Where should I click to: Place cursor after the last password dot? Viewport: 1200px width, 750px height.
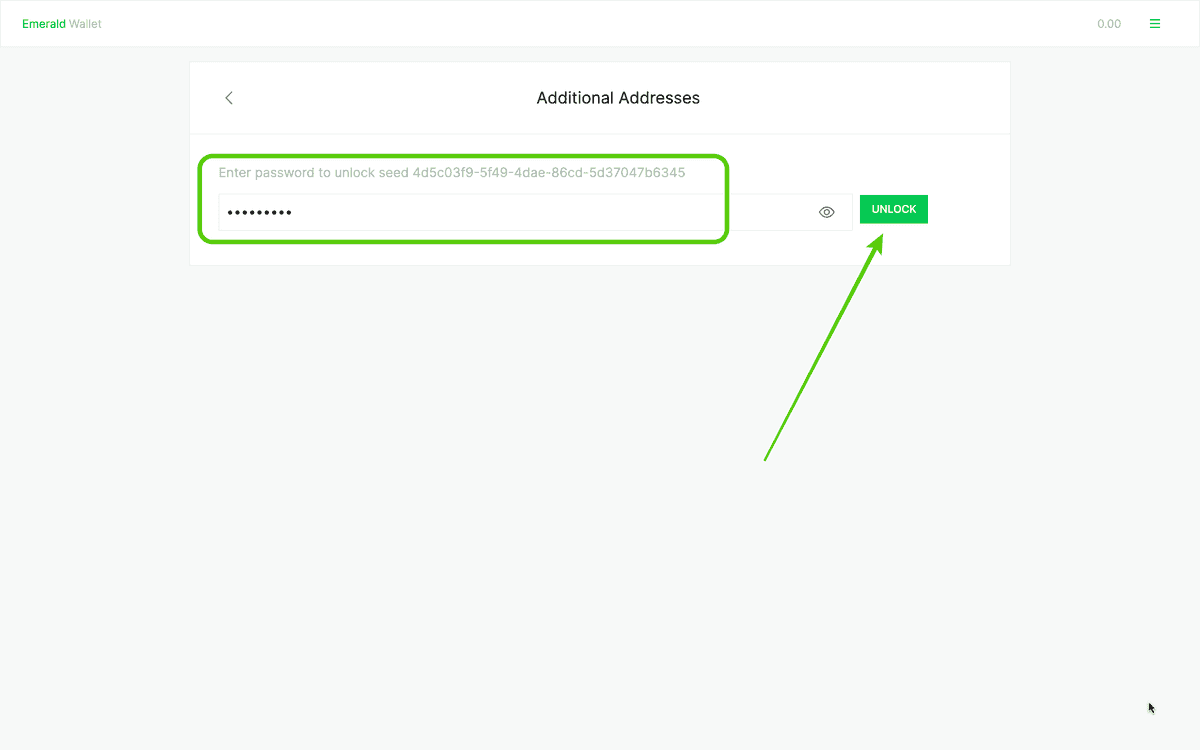[x=293, y=212]
